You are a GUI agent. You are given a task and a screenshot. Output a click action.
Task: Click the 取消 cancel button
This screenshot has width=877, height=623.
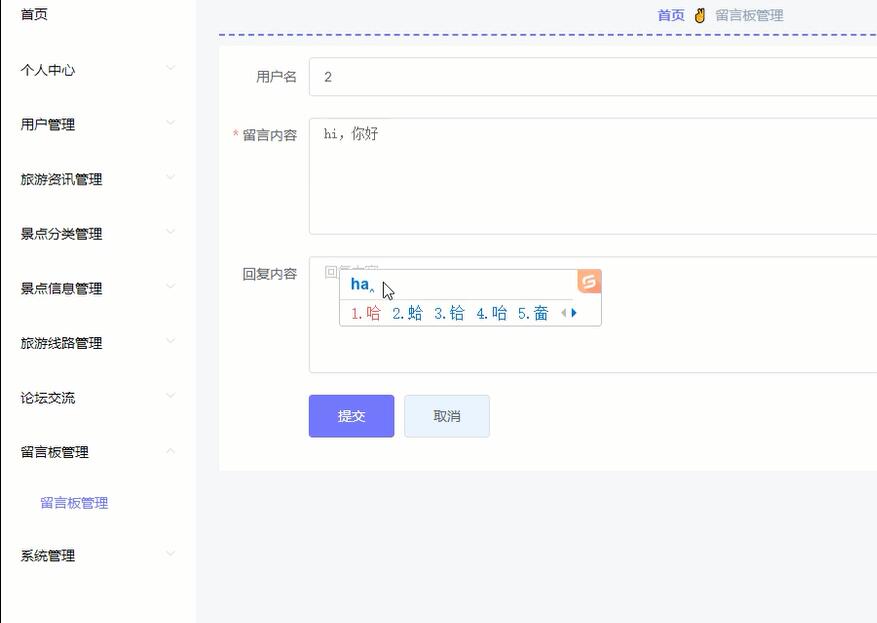pyautogui.click(x=446, y=416)
